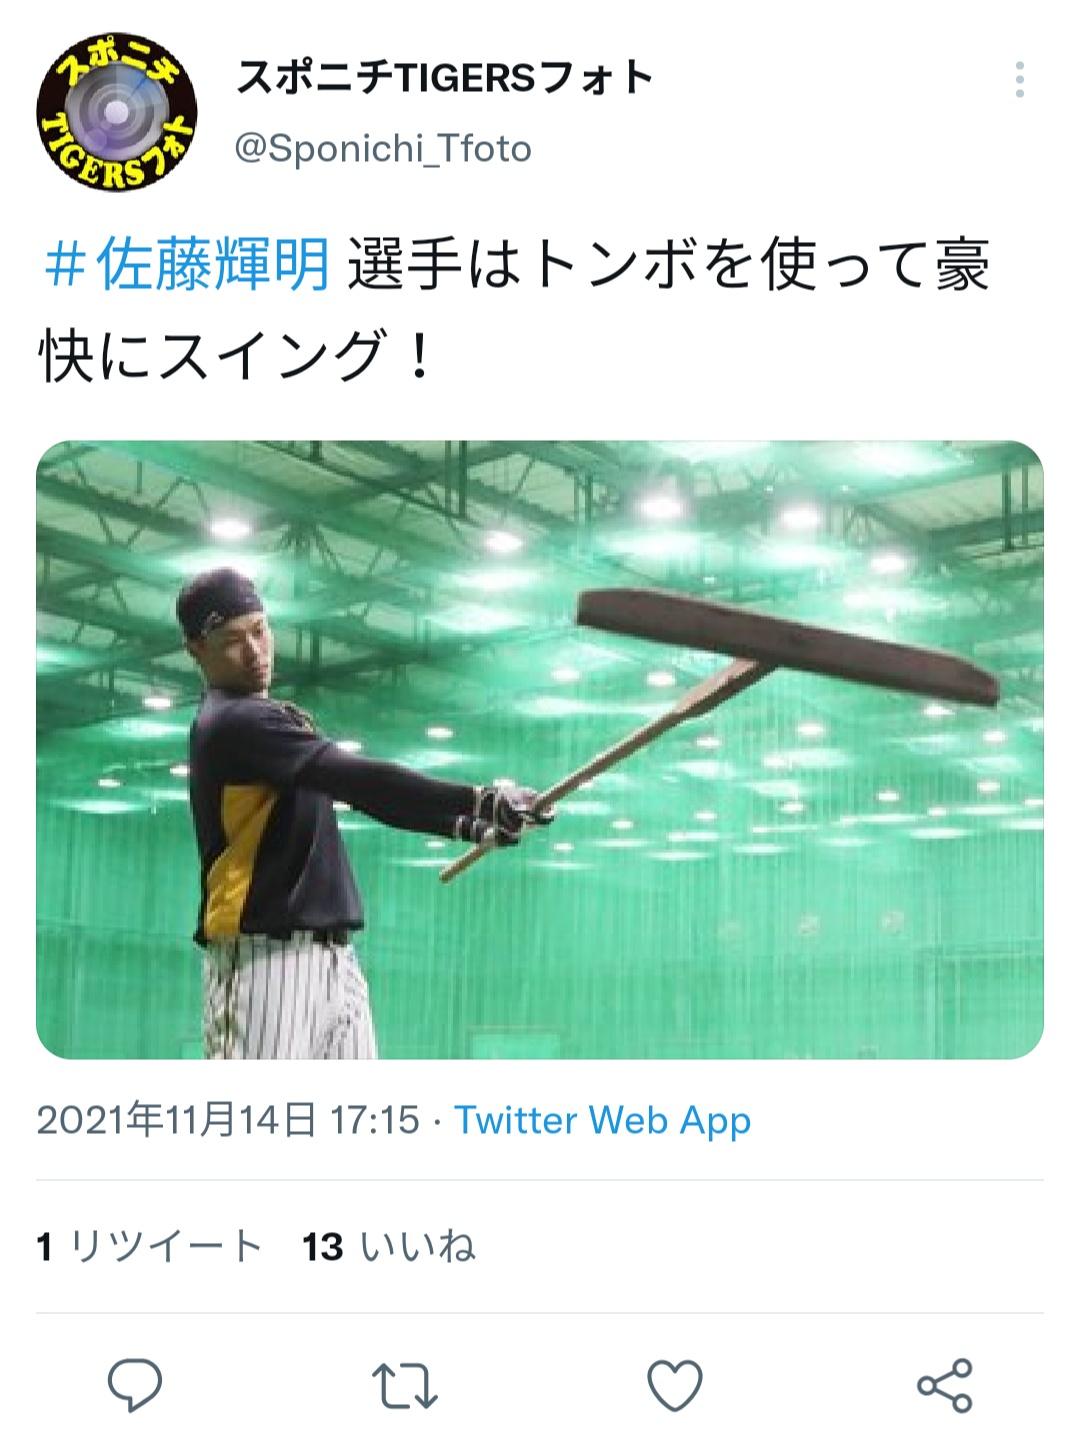Click the player's gloved hands in photo
The height and width of the screenshot is (1439, 1079).
pyautogui.click(x=505, y=813)
